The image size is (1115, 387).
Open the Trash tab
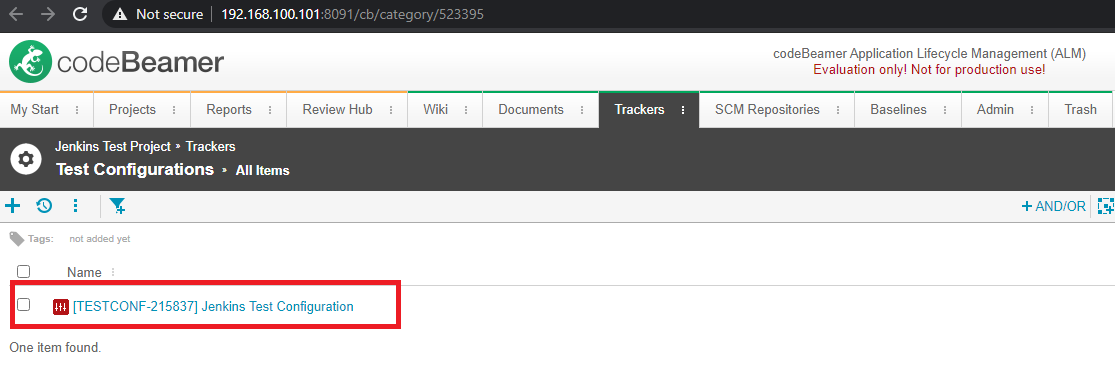point(1081,110)
